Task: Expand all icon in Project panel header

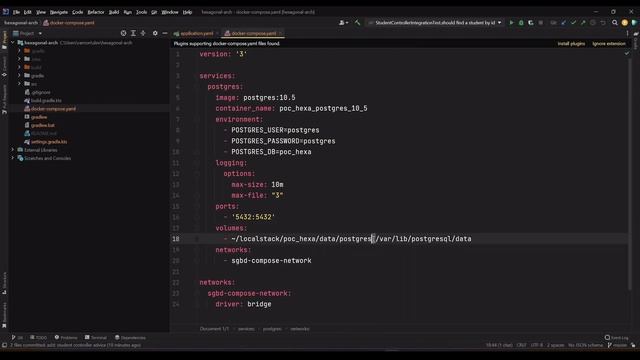Action: [133, 33]
